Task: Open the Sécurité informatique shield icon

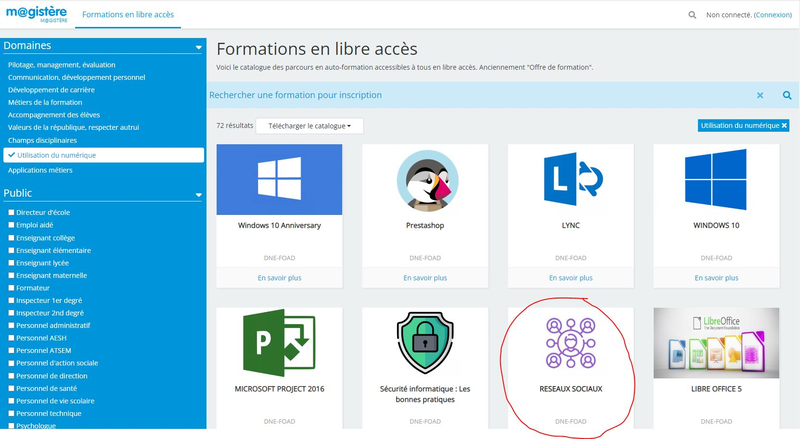Action: click(x=425, y=342)
